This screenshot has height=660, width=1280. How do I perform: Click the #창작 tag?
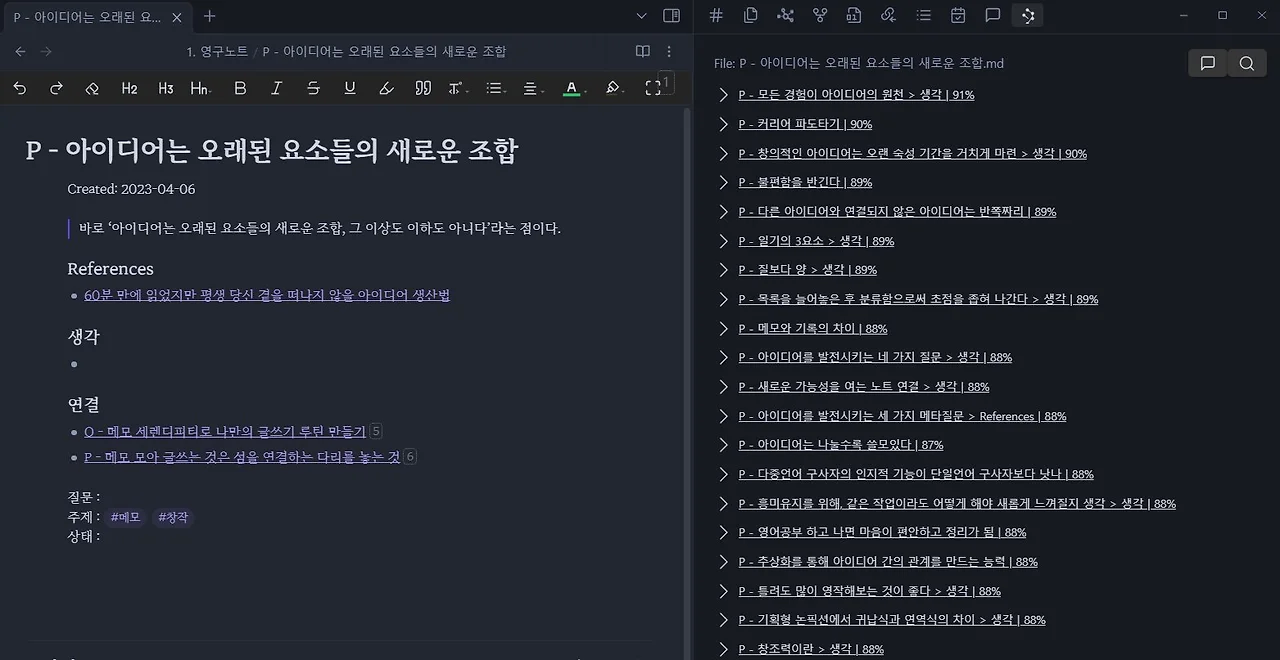(173, 517)
